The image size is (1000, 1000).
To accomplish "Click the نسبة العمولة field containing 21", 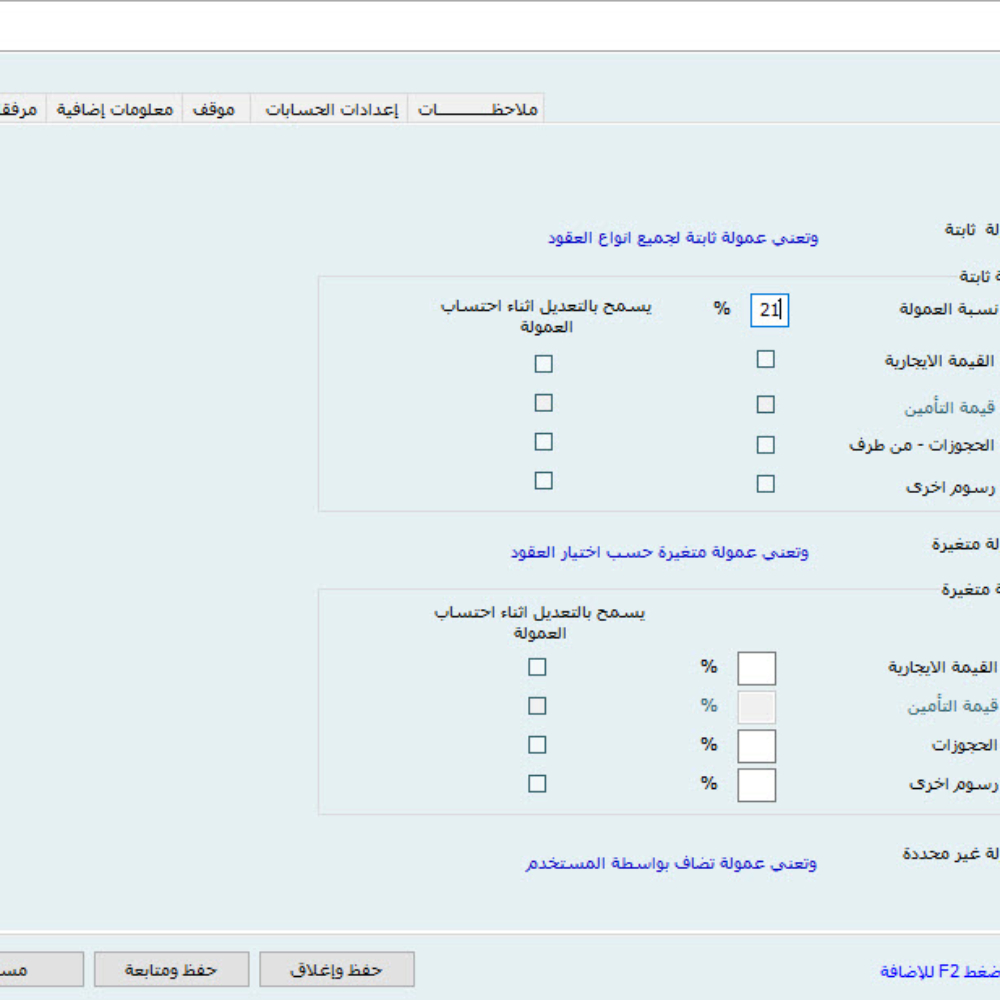I will [769, 311].
